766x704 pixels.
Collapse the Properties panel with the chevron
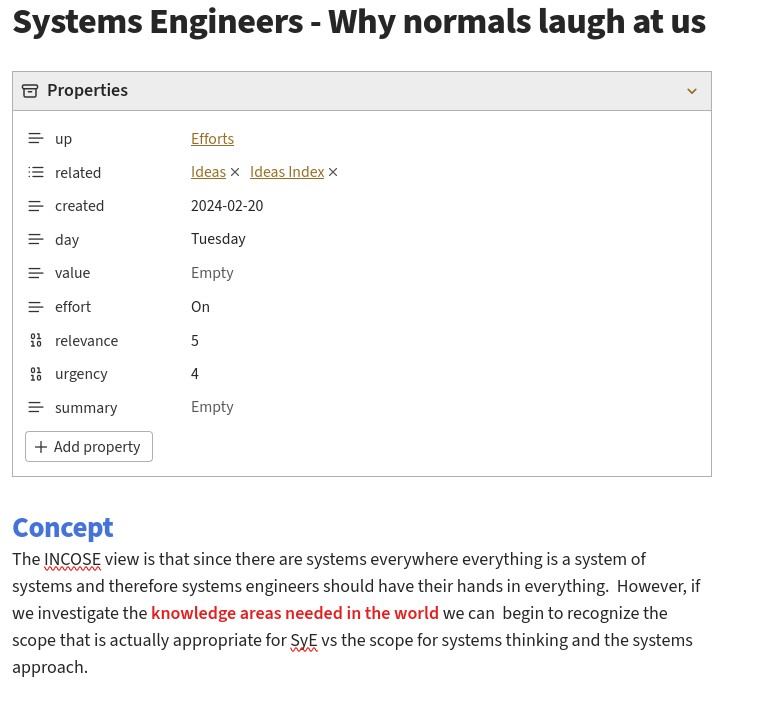(692, 91)
